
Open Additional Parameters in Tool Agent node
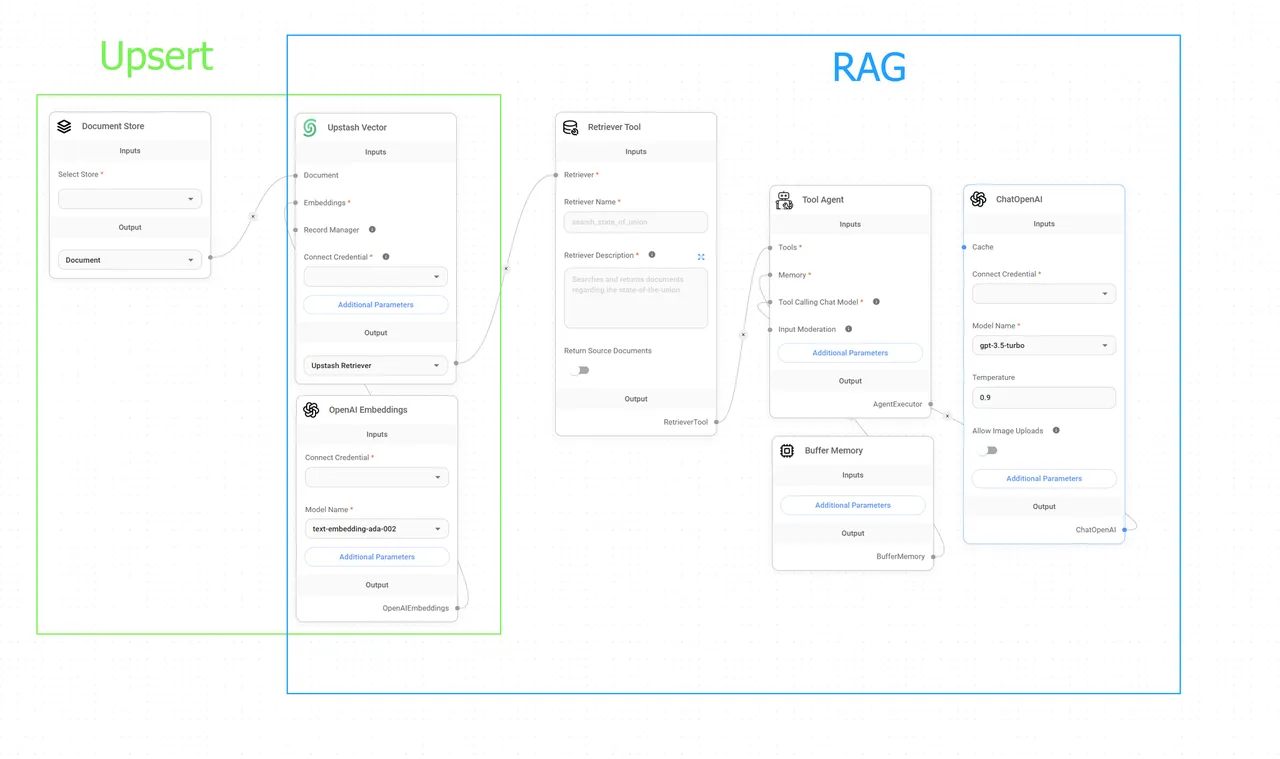[850, 353]
